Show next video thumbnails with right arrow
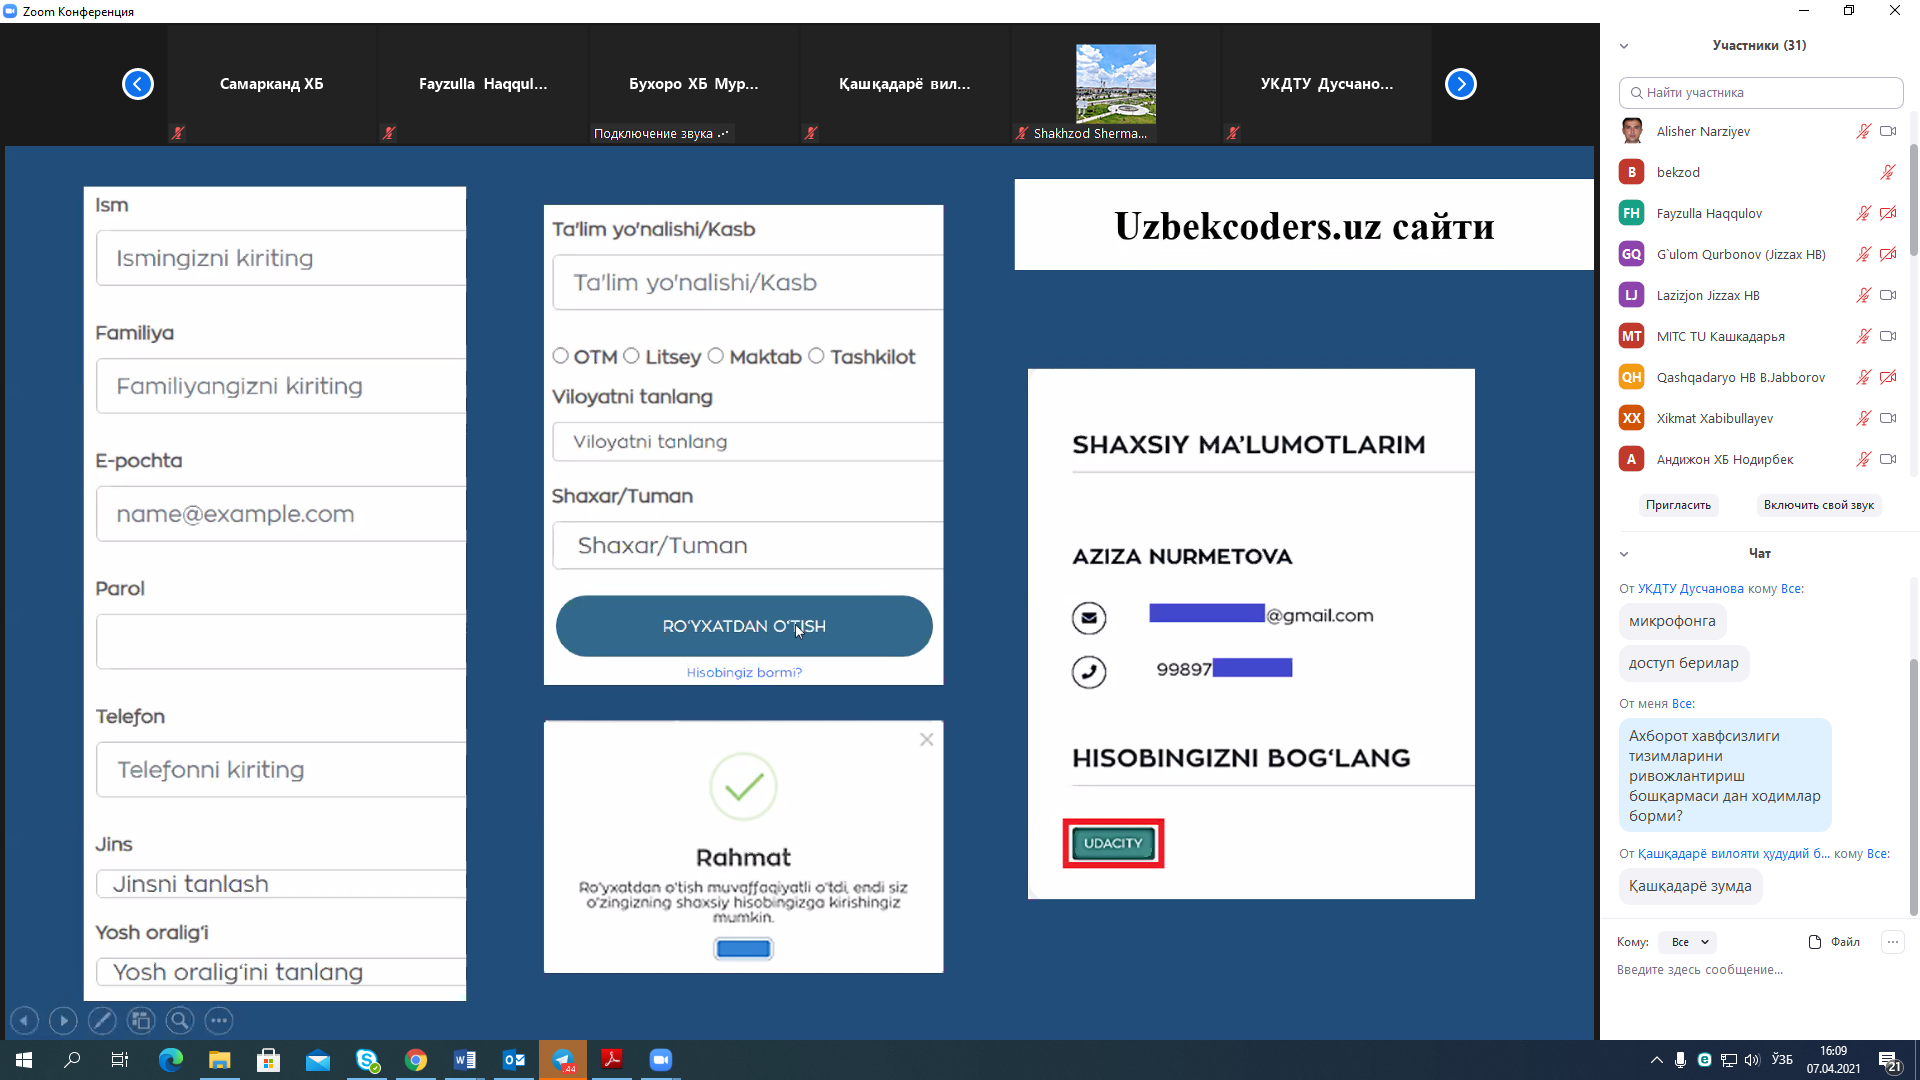1920x1080 pixels. pyautogui.click(x=1461, y=84)
